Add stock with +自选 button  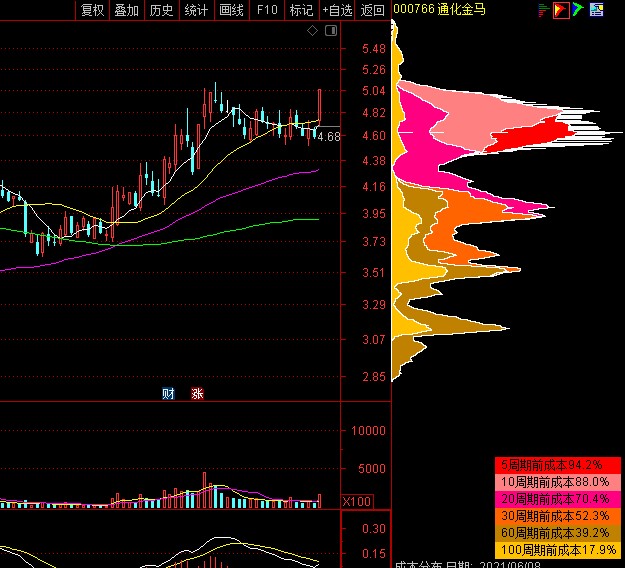(337, 10)
